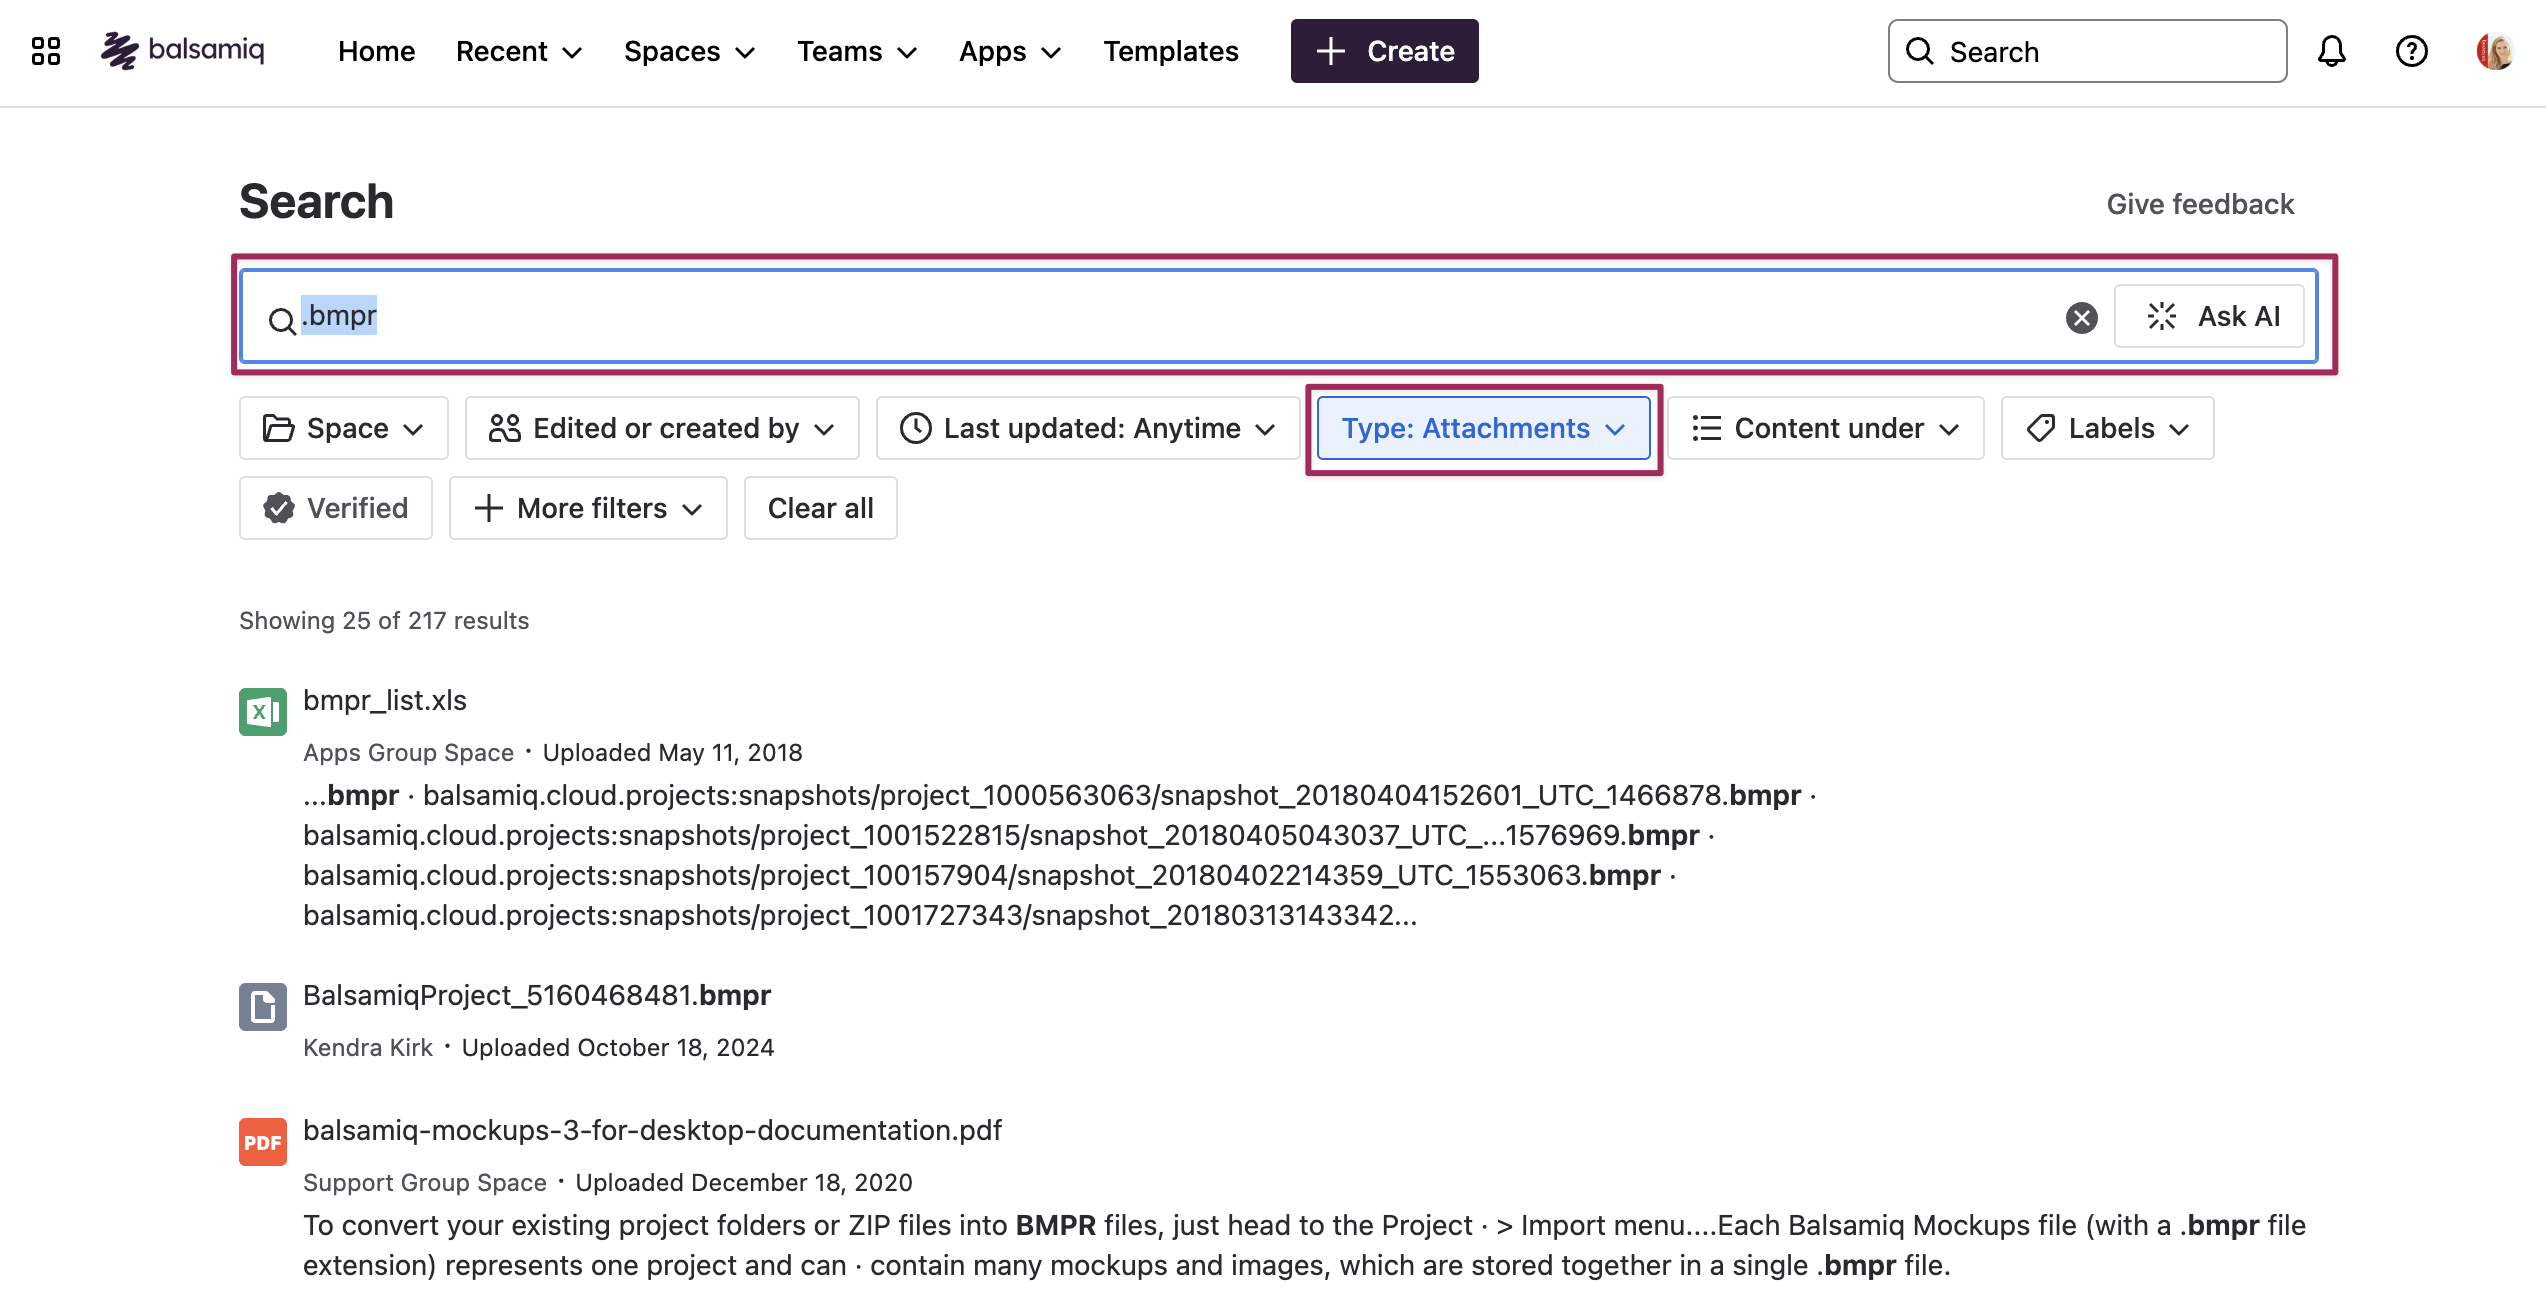Image resolution: width=2546 pixels, height=1316 pixels.
Task: Open the Type: Attachments dropdown
Action: pos(1483,428)
